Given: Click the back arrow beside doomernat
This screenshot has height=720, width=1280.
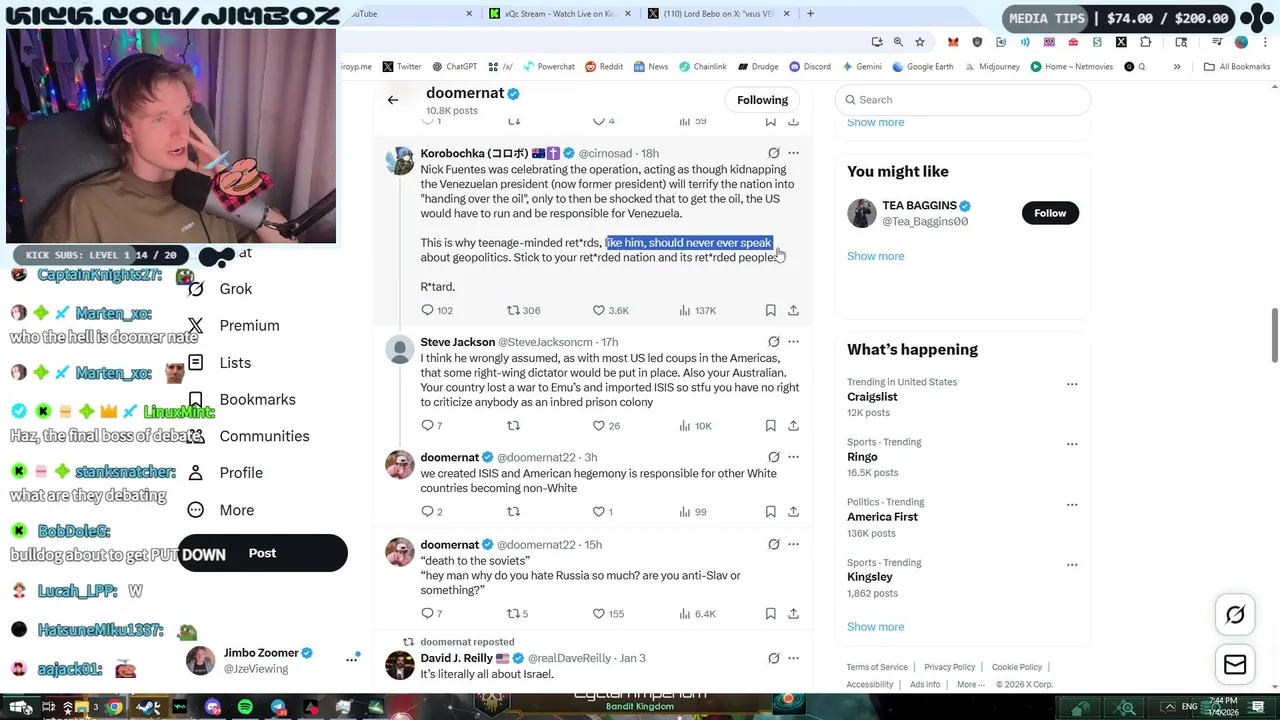Looking at the screenshot, I should [x=393, y=100].
